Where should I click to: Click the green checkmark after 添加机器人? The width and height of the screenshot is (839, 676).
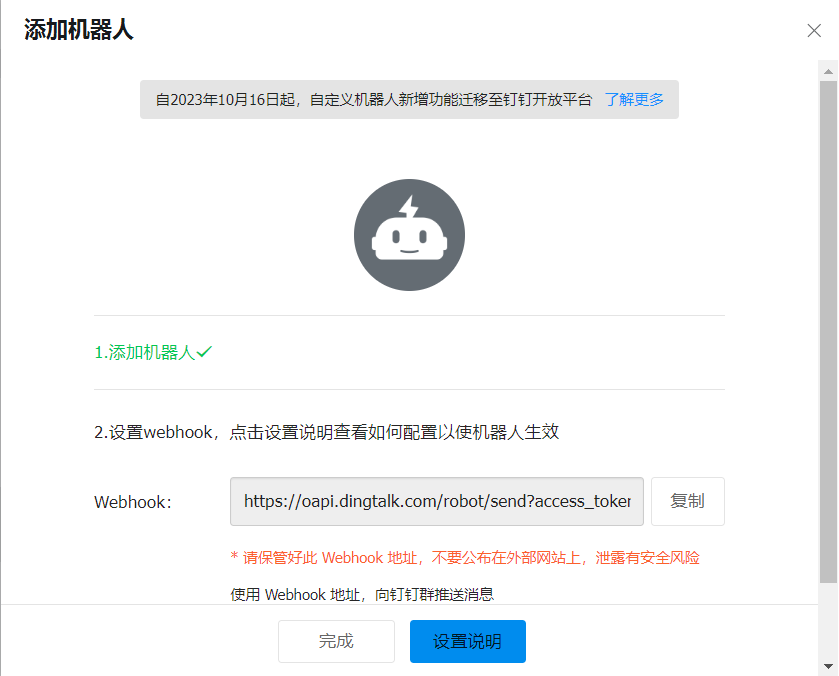click(x=204, y=352)
